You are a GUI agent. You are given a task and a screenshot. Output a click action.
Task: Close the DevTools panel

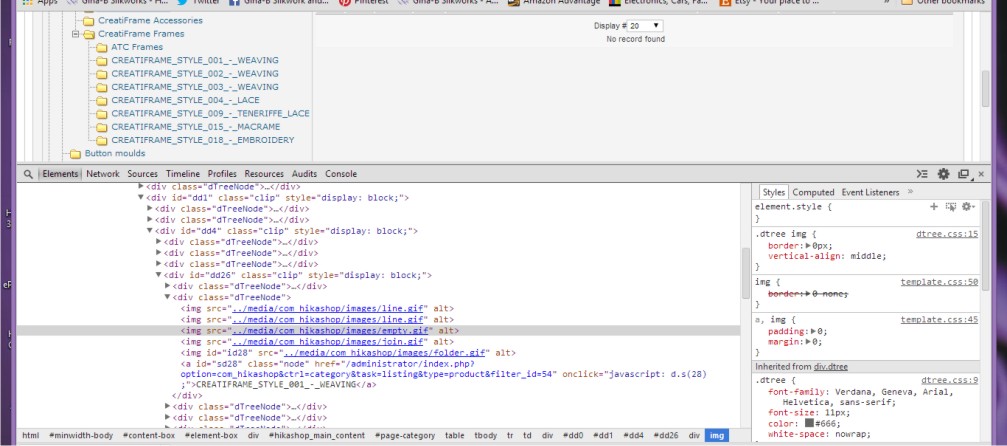click(981, 174)
